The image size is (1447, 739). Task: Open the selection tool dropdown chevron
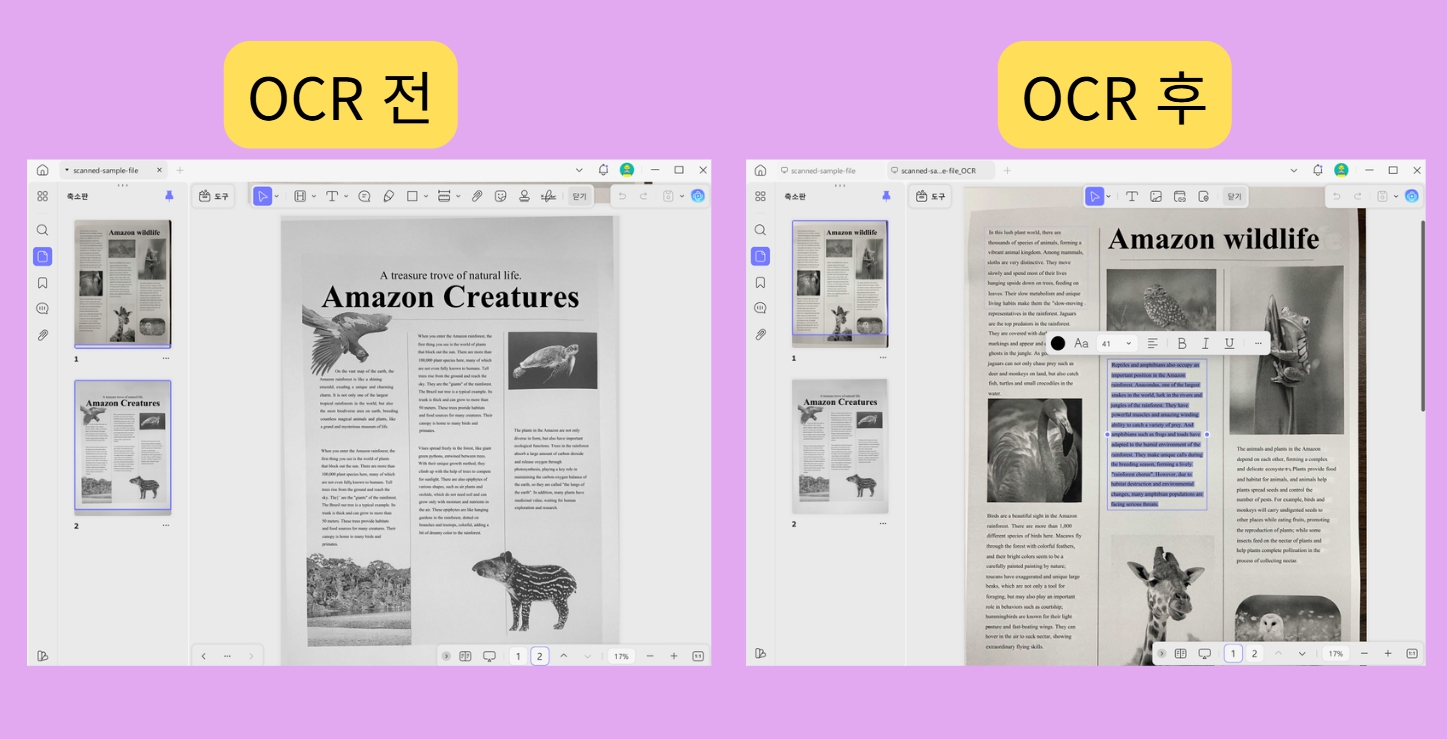(278, 196)
